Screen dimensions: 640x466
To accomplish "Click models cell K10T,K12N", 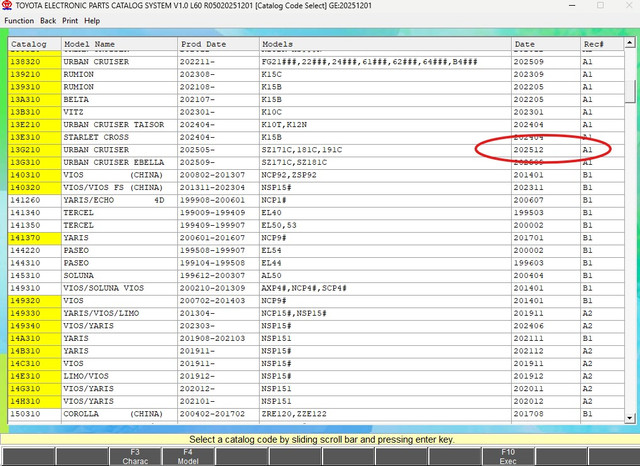I will pyautogui.click(x=385, y=125).
